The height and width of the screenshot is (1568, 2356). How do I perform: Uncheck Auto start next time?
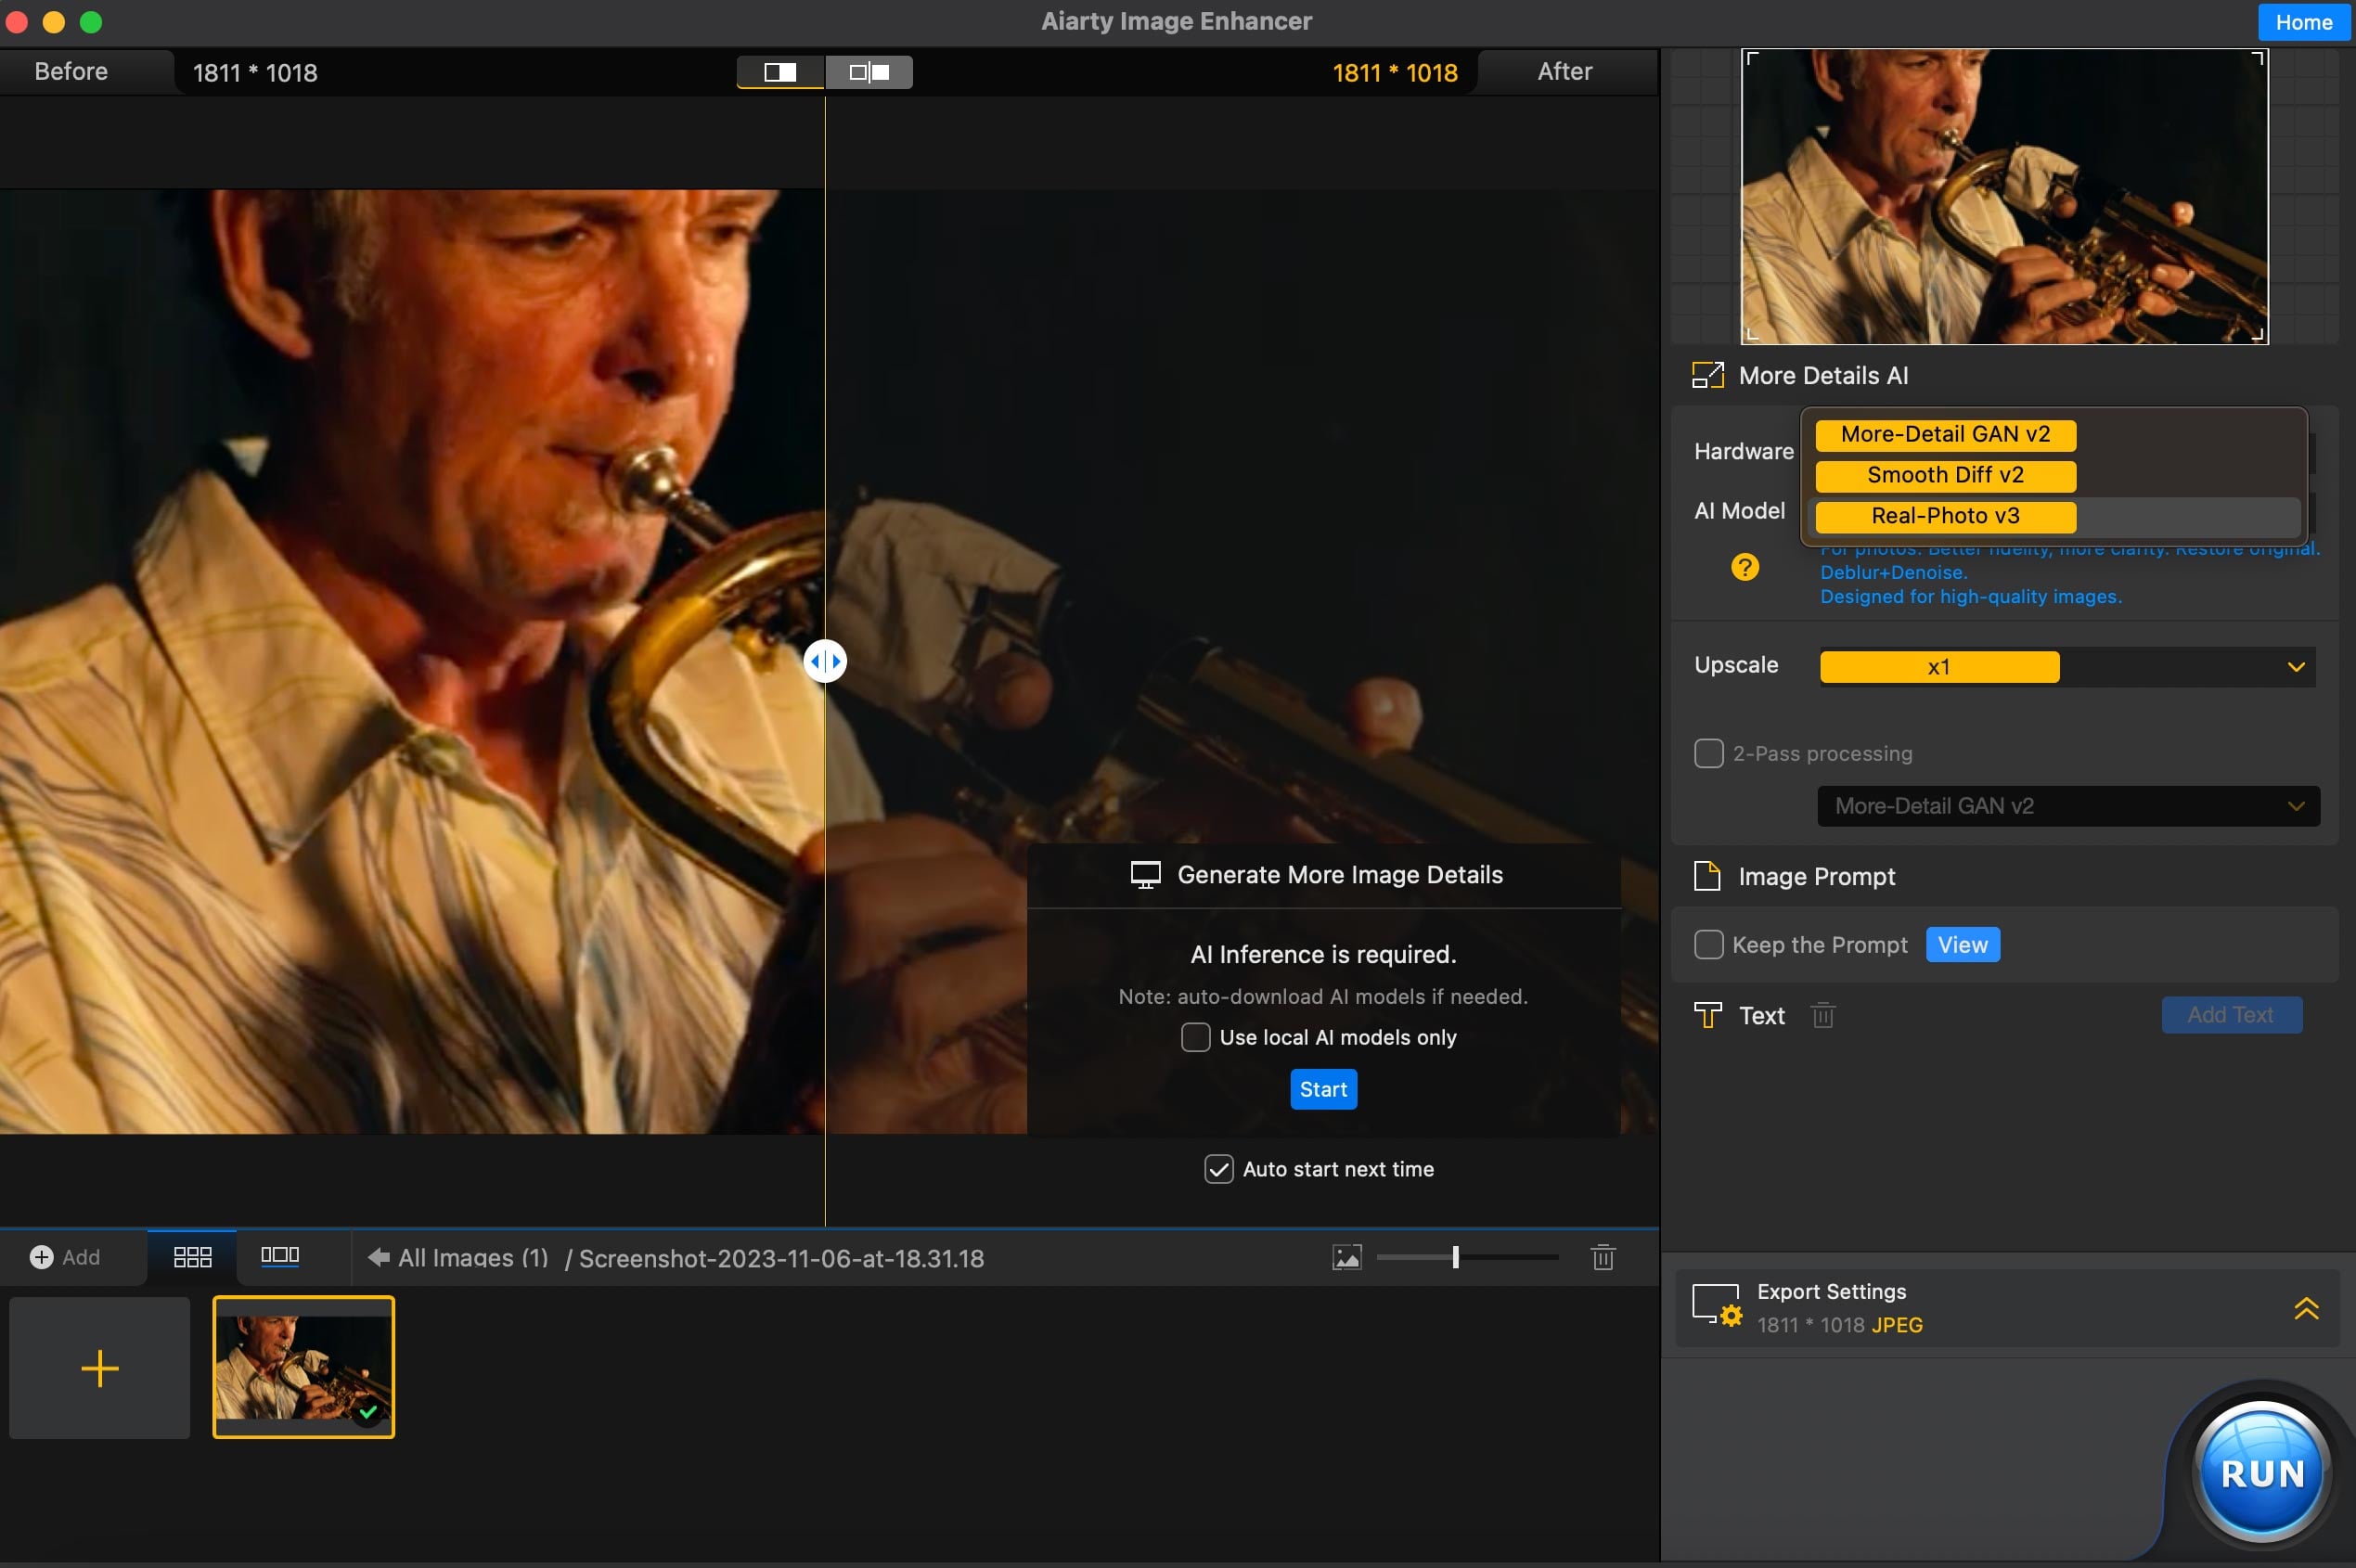coord(1218,1169)
